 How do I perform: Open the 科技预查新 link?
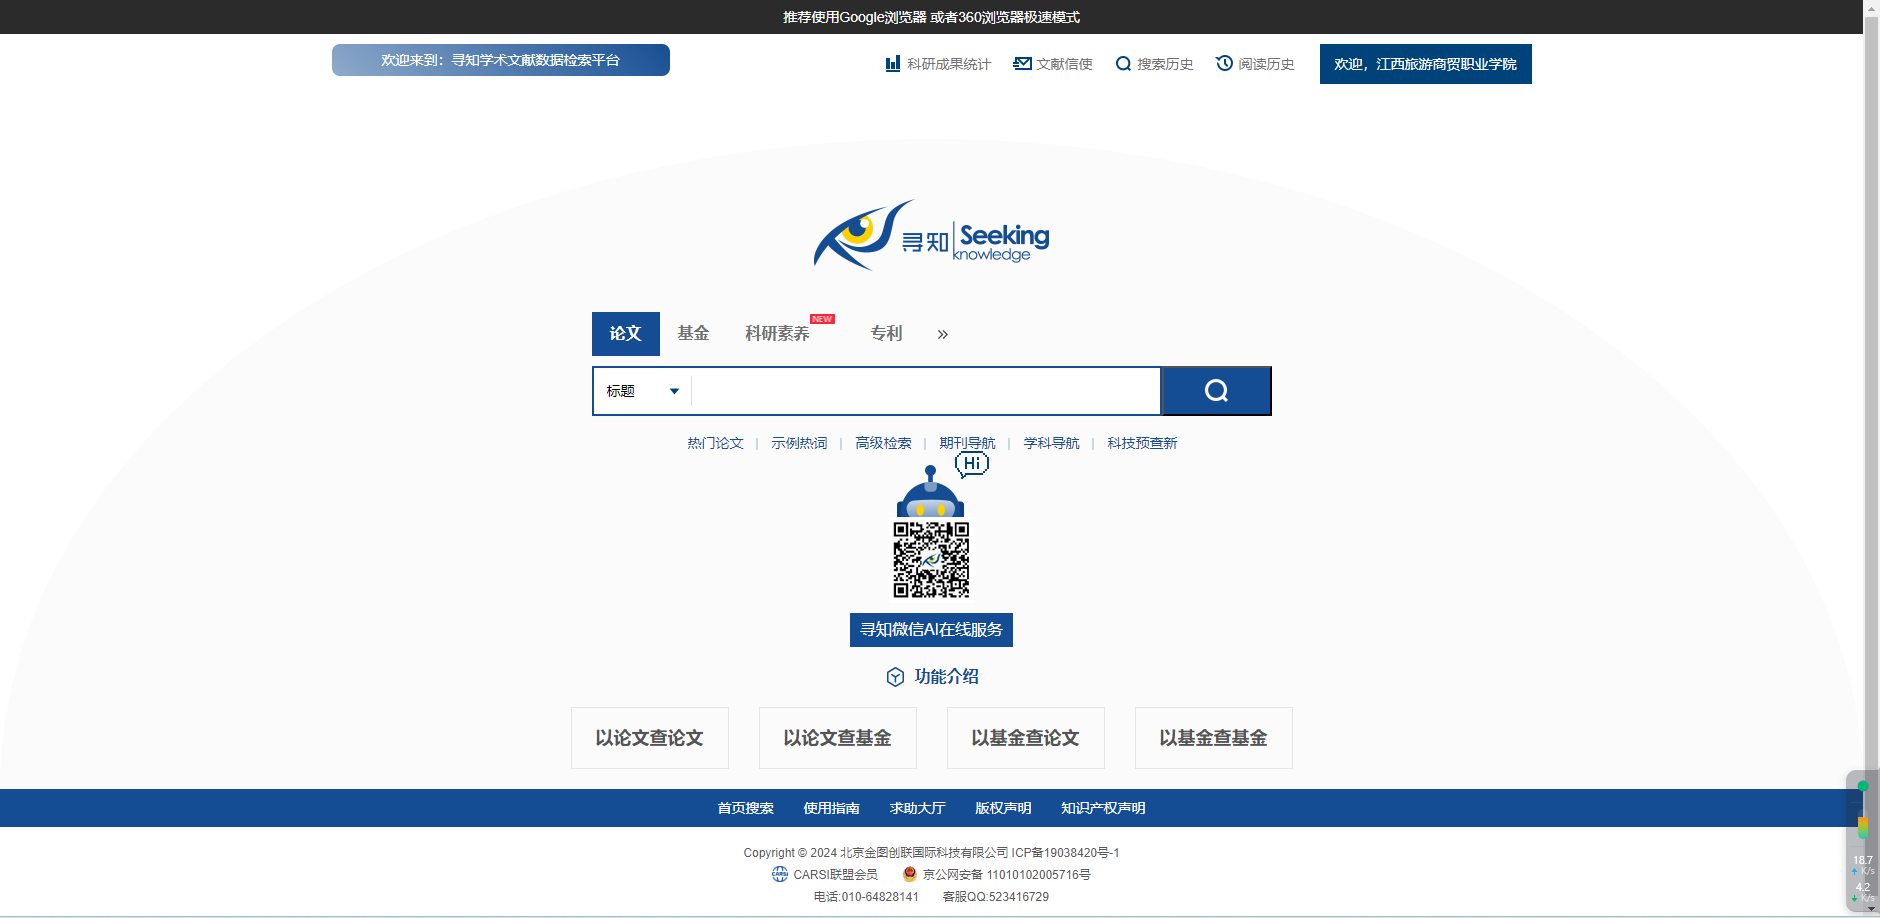pyautogui.click(x=1142, y=443)
